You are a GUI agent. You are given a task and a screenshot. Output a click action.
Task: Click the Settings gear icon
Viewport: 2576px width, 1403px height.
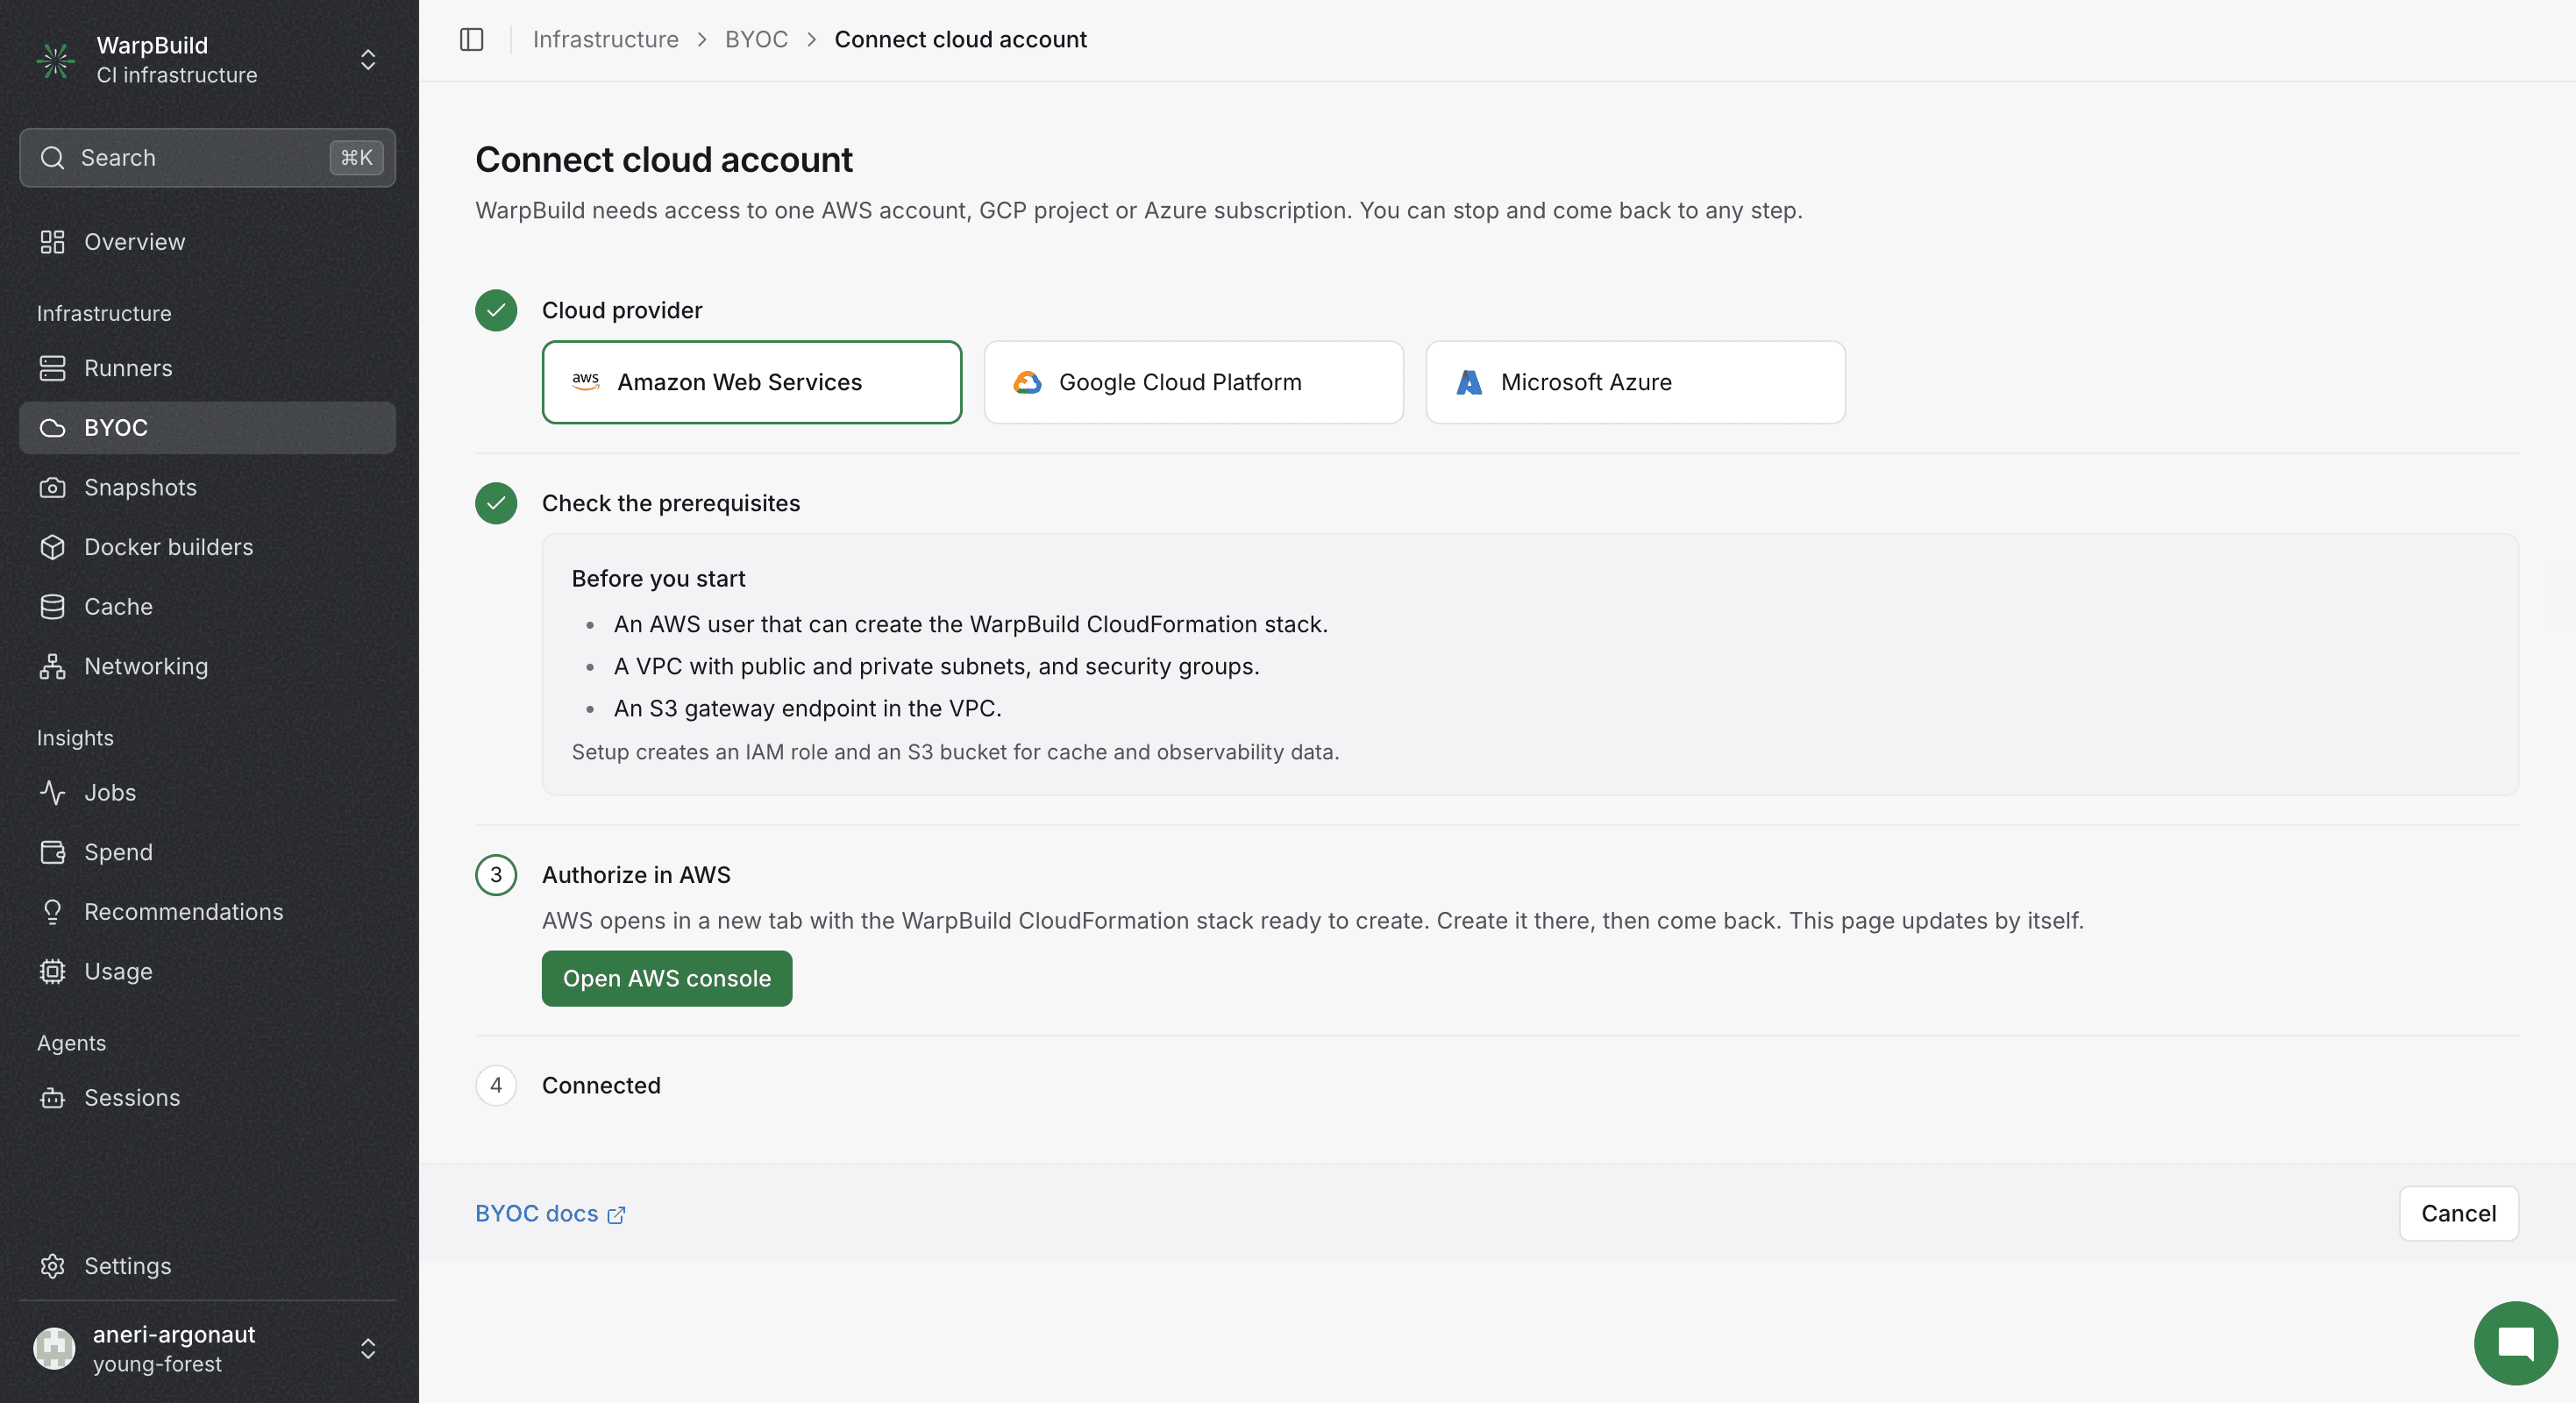(x=52, y=1266)
